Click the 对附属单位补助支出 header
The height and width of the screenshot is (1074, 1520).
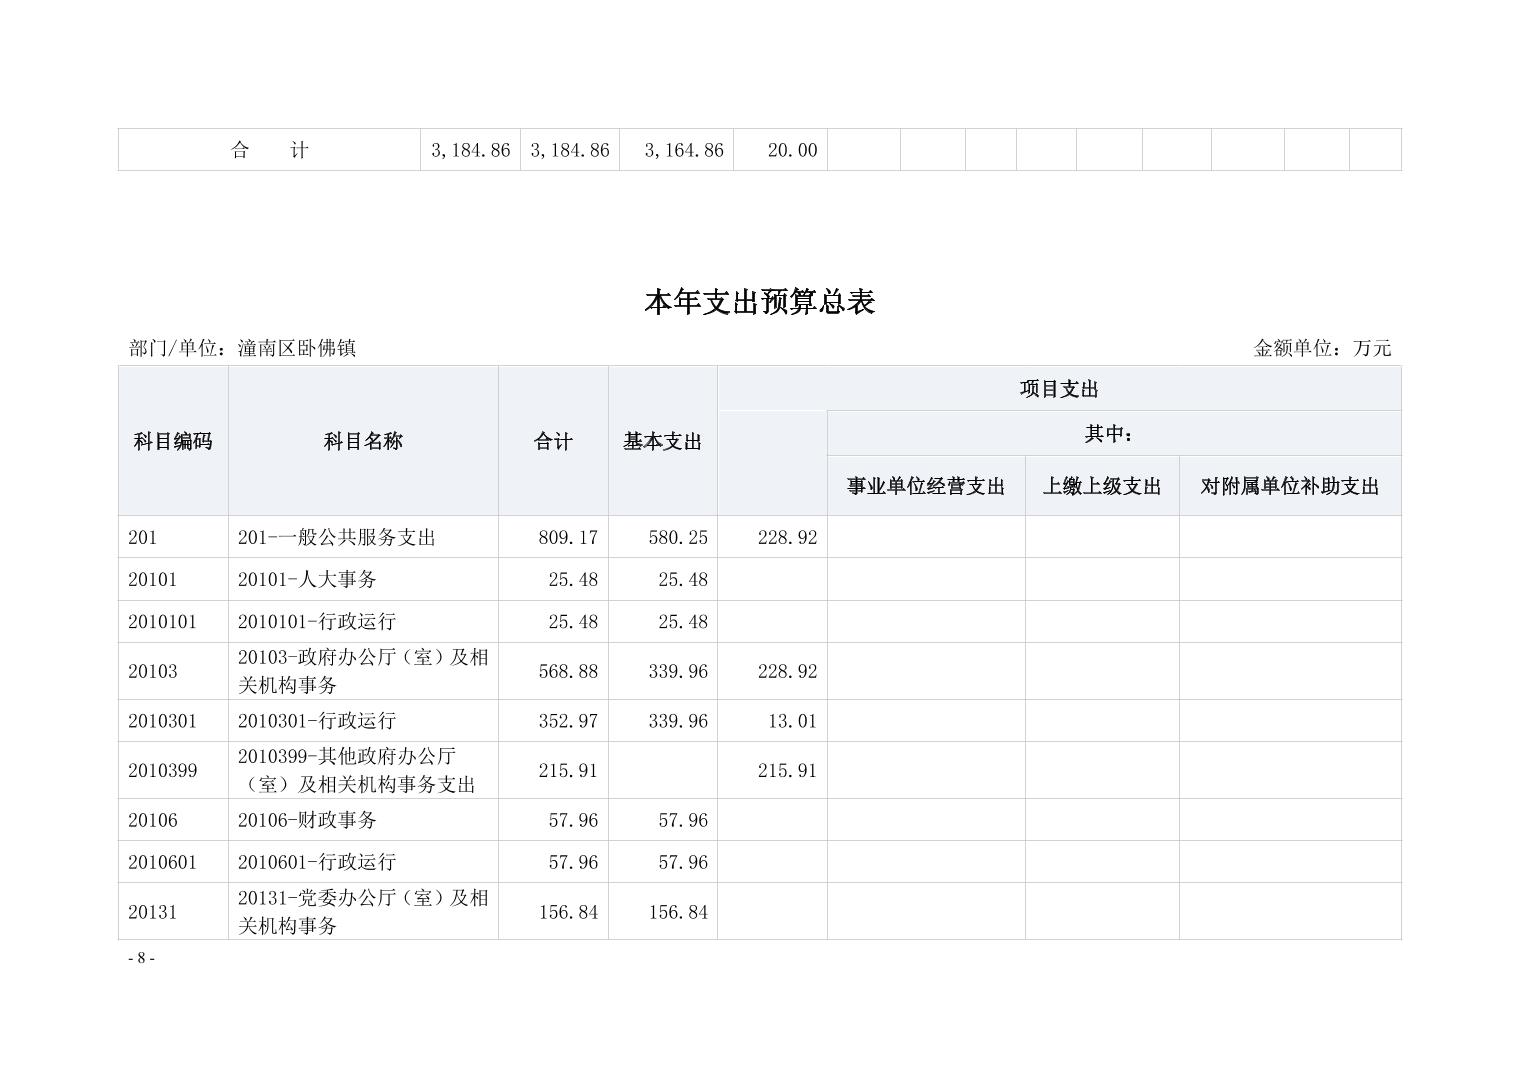coord(1290,486)
